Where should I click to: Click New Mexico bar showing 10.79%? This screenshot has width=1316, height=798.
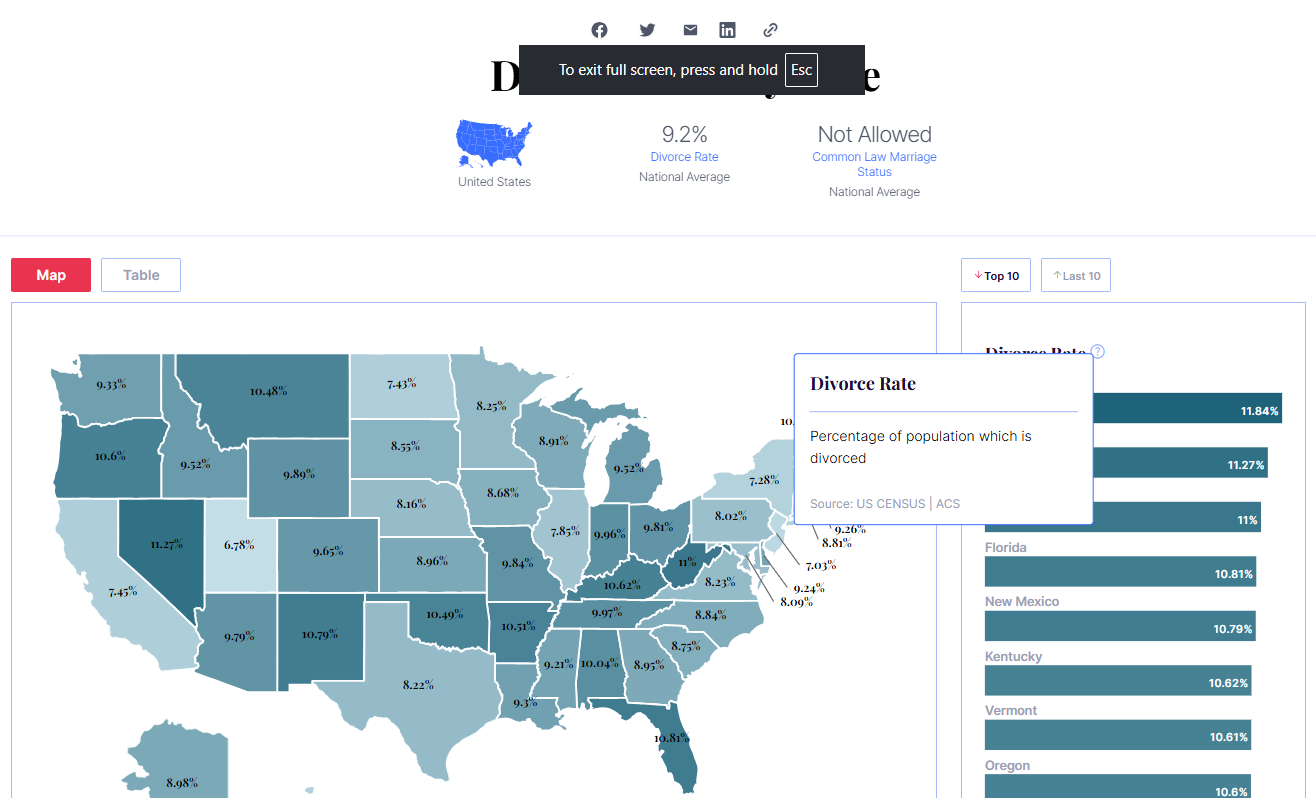tap(1120, 626)
